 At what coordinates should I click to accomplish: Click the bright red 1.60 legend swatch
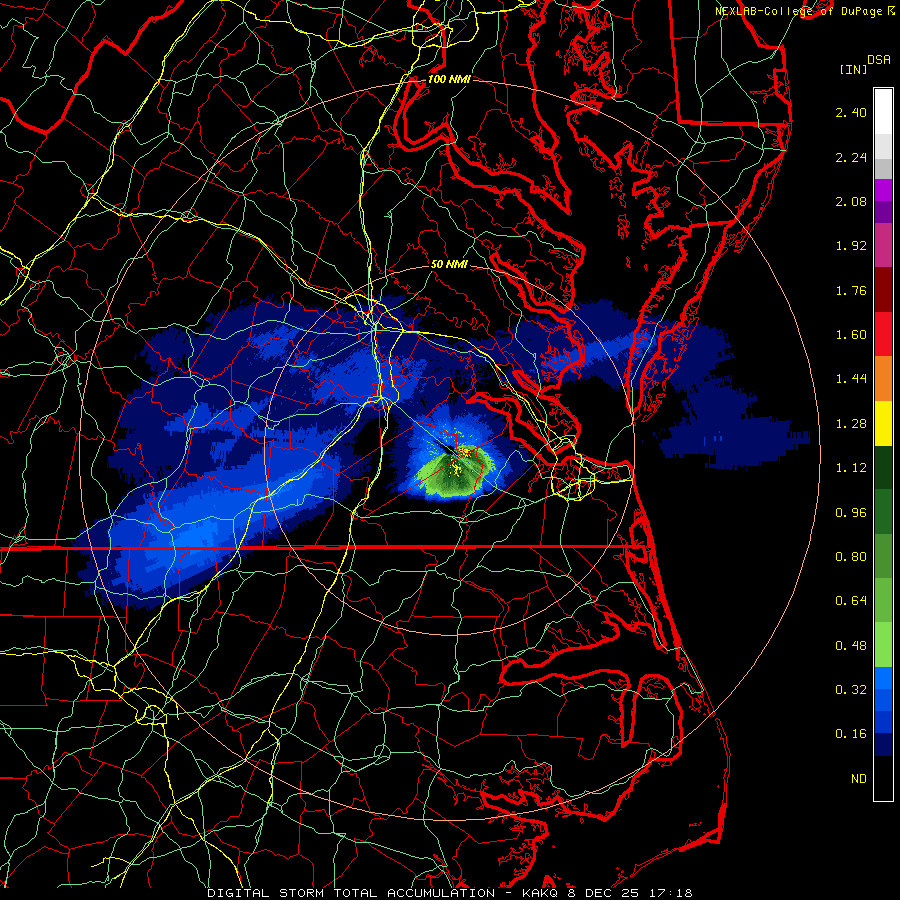[x=883, y=334]
